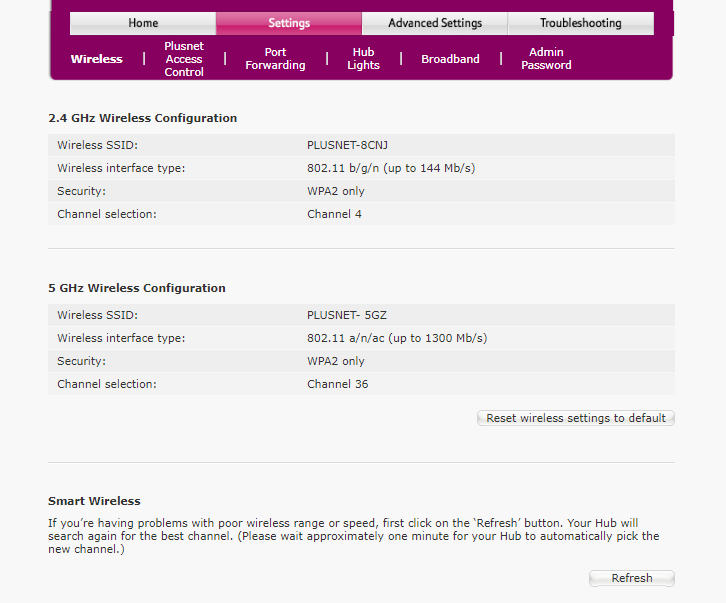The image size is (726, 603).
Task: Open the Wireless settings submenu
Action: [x=96, y=59]
